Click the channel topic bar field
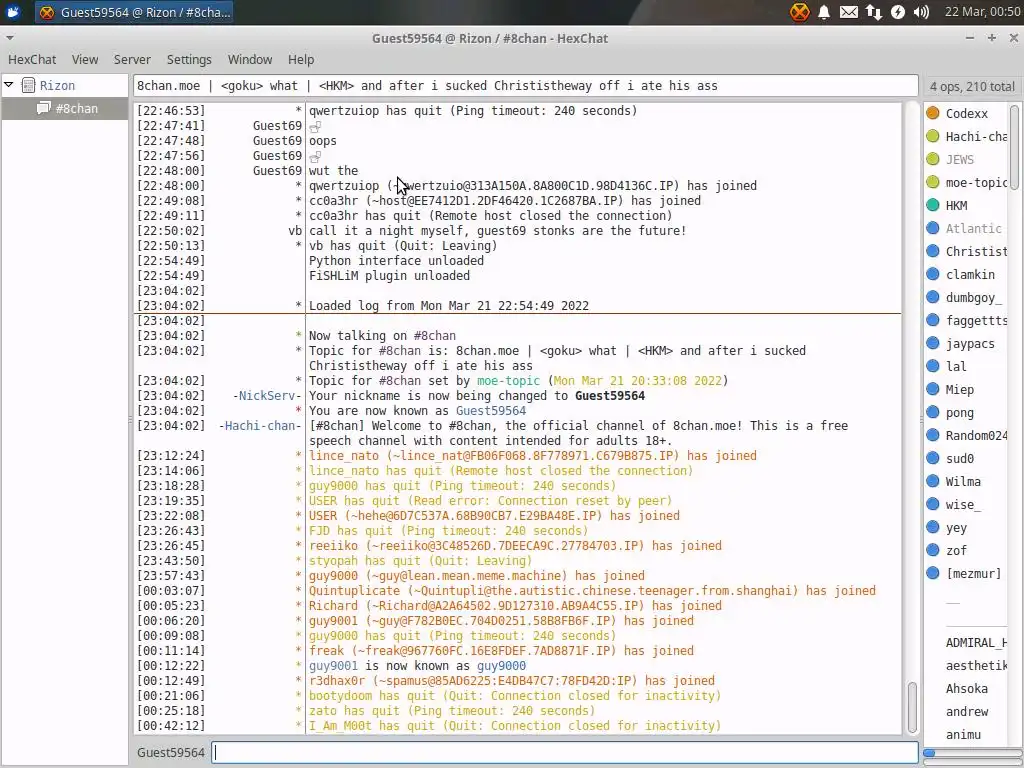Screen dimensions: 1024x768 (x=526, y=86)
